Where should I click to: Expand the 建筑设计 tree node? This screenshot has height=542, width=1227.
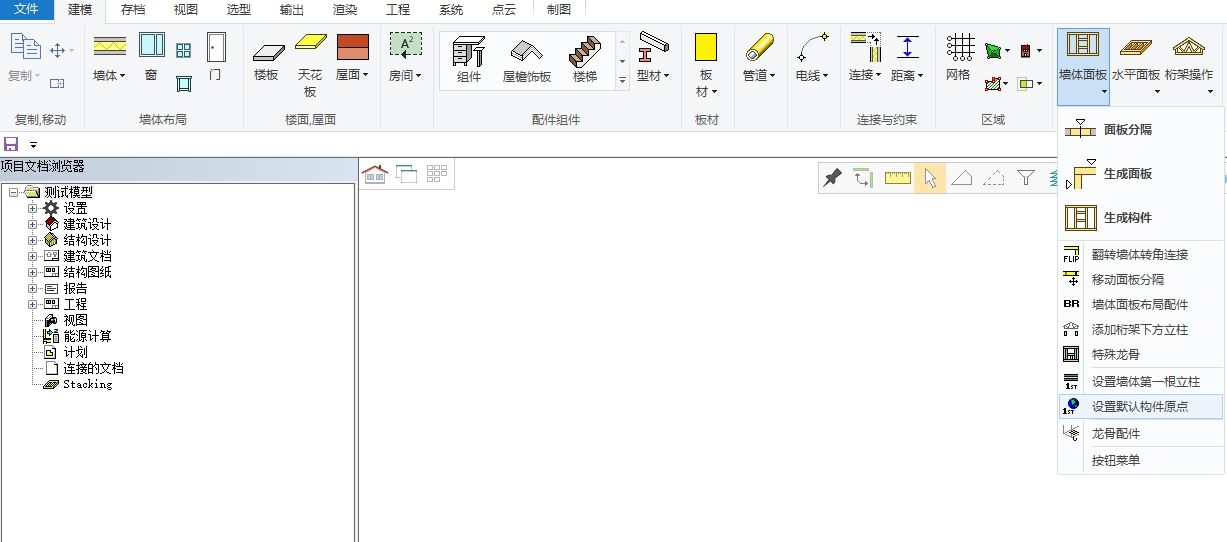pyautogui.click(x=33, y=224)
